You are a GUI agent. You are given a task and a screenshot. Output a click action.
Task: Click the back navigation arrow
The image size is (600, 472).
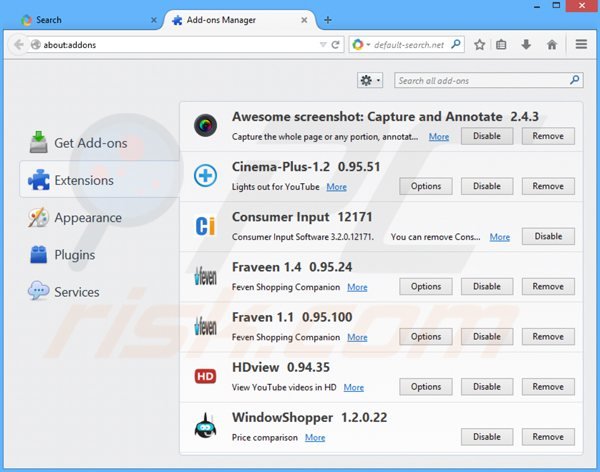[18, 45]
